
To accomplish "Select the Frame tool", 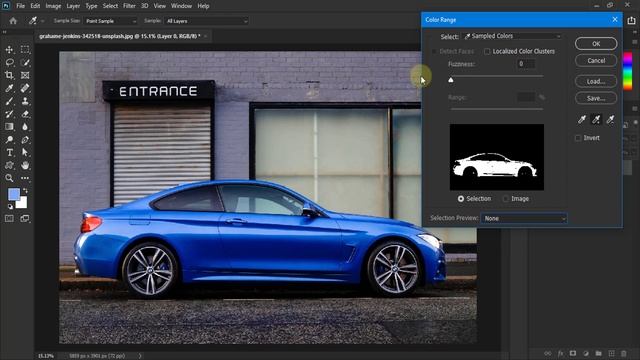I will (25, 75).
